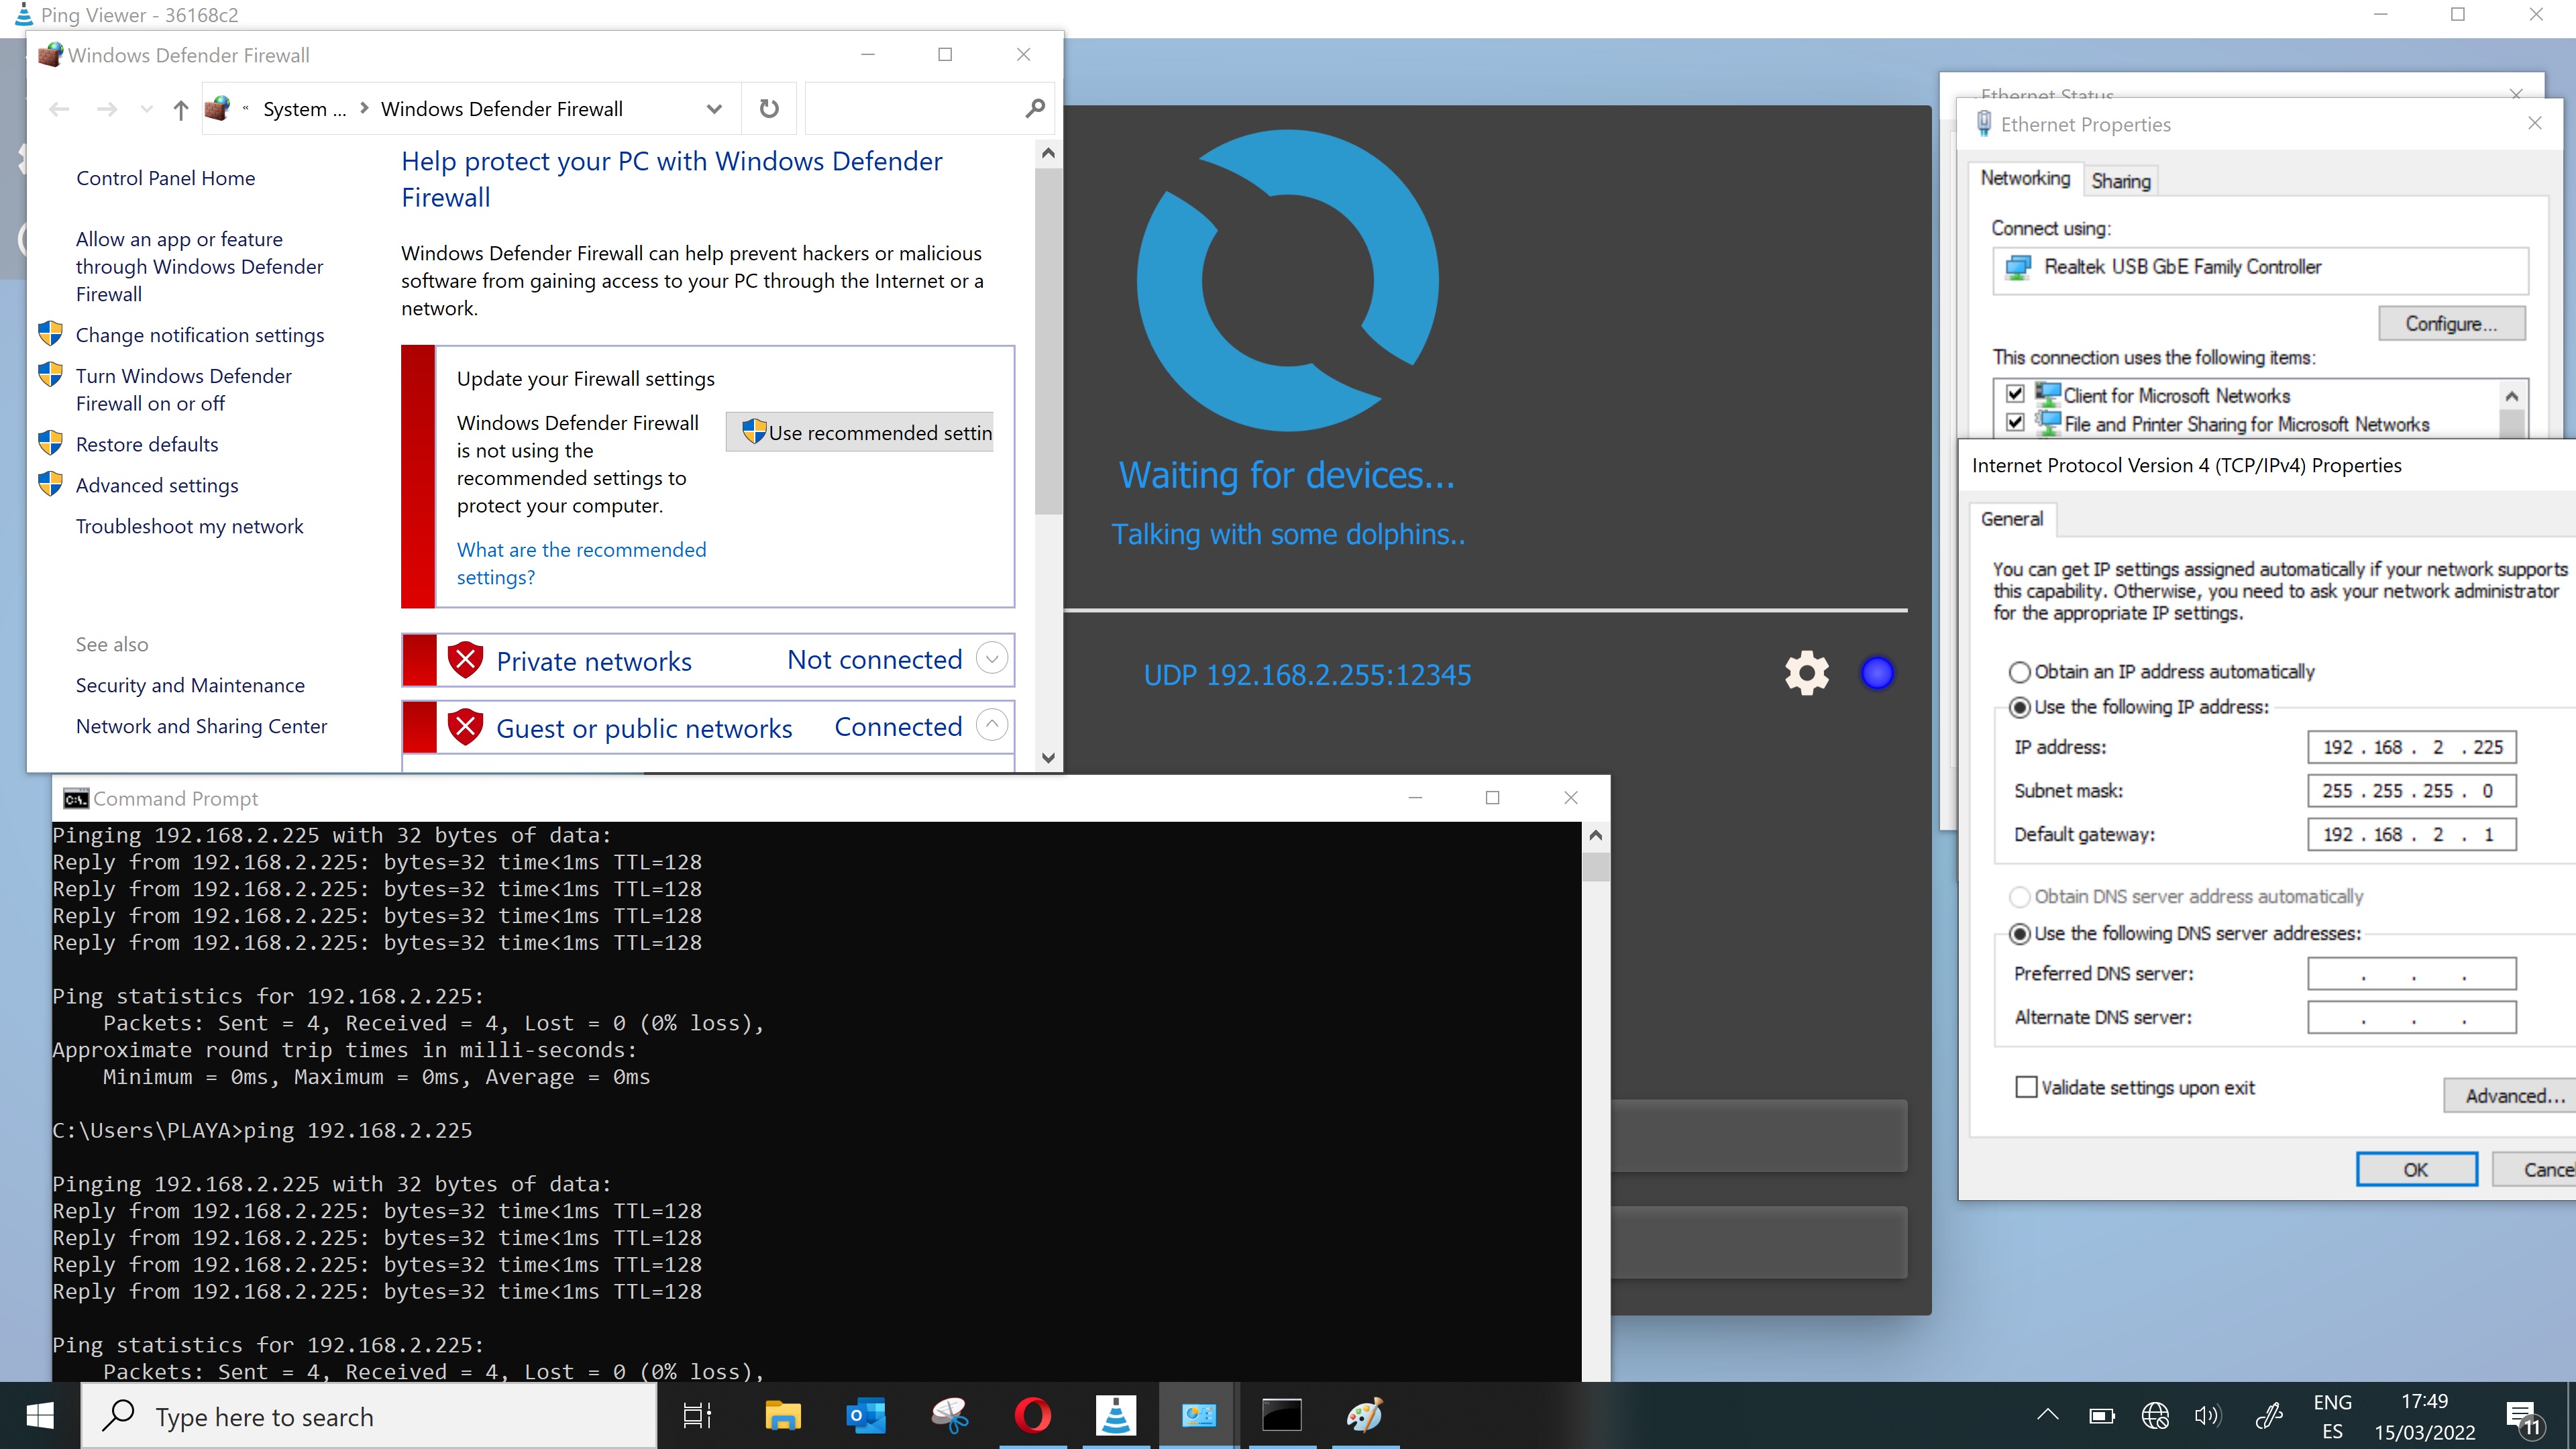Open recent locations dropdown in Firewall toolbar
Screen dimensions: 2576x1449
147,109
